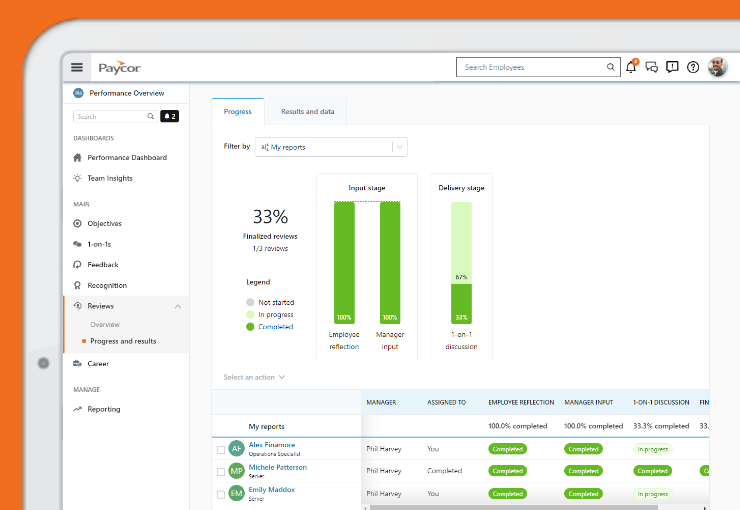Open the user profile avatar
The width and height of the screenshot is (740, 510).
717,67
